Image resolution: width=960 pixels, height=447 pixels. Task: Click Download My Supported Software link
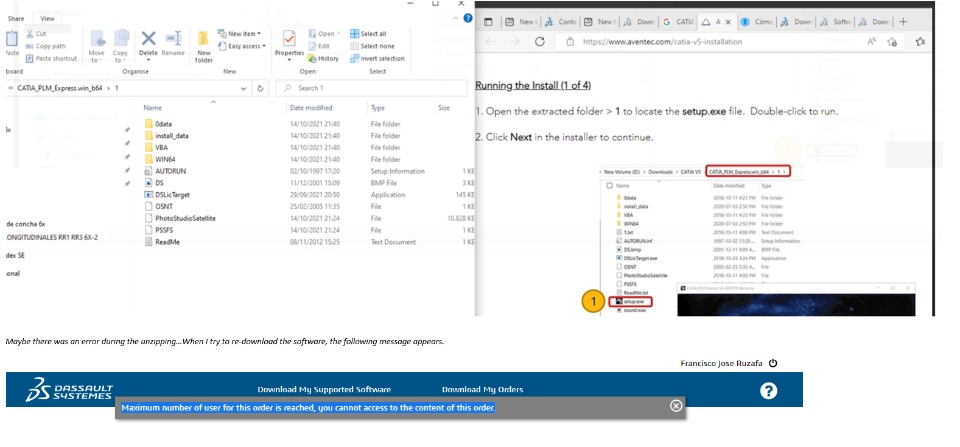coord(324,389)
